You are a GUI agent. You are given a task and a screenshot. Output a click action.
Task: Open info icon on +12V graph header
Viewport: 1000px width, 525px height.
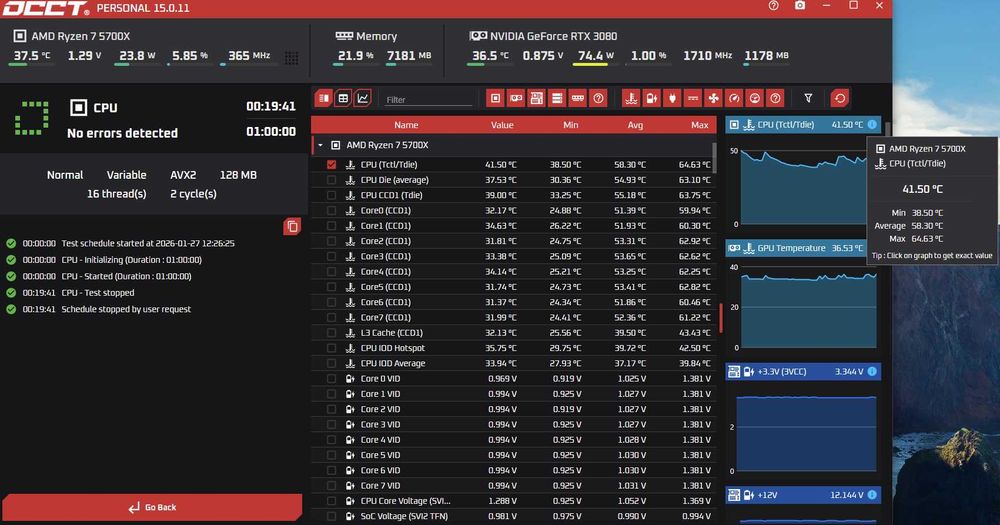872,495
